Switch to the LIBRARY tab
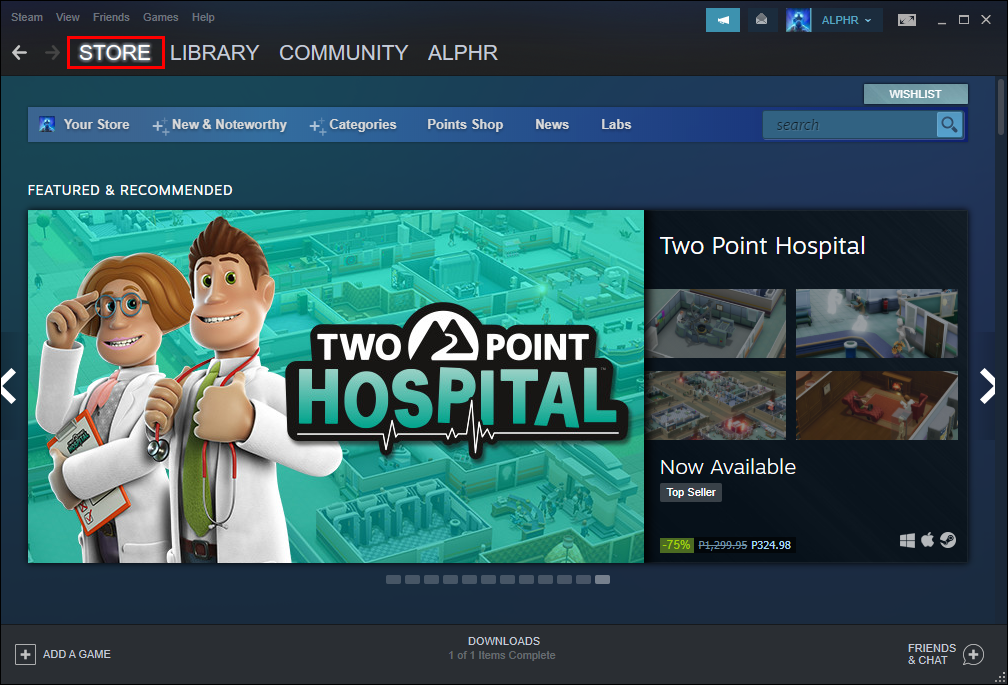This screenshot has width=1008, height=685. coord(215,53)
